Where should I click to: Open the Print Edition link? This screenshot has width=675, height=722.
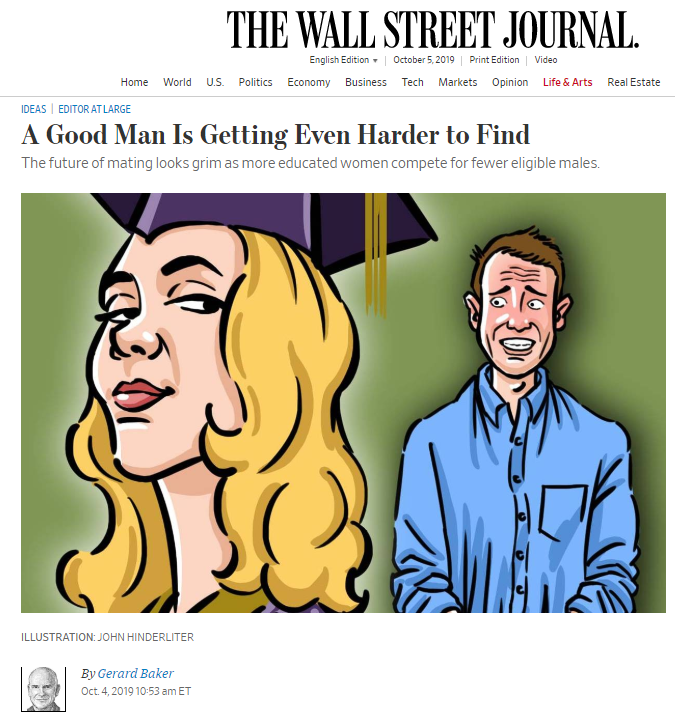494,60
